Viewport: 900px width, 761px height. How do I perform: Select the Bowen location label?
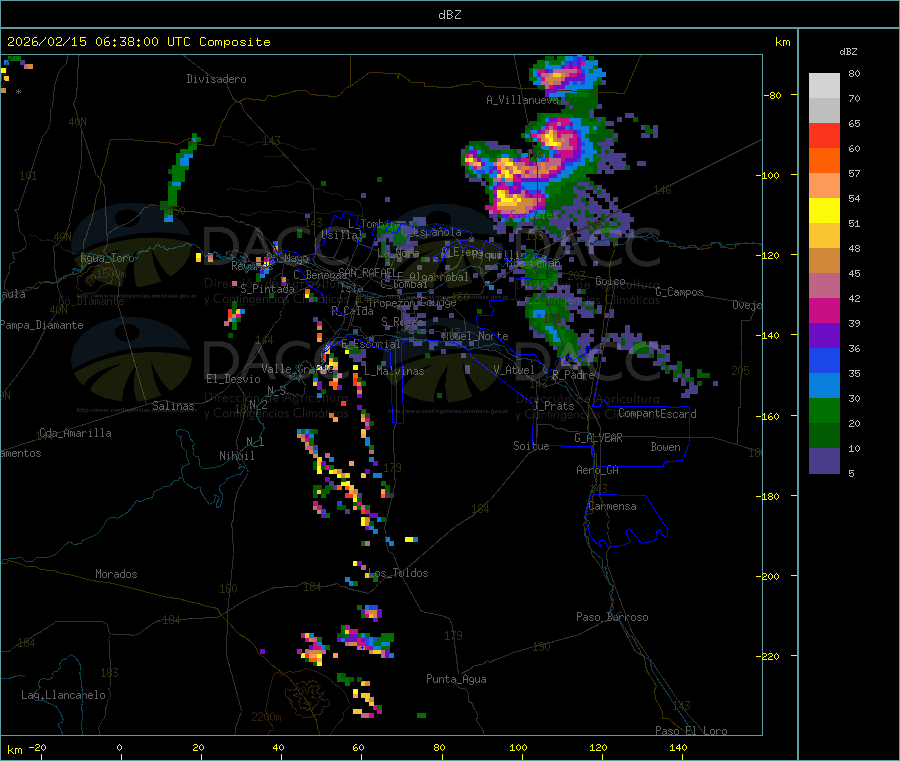(665, 447)
